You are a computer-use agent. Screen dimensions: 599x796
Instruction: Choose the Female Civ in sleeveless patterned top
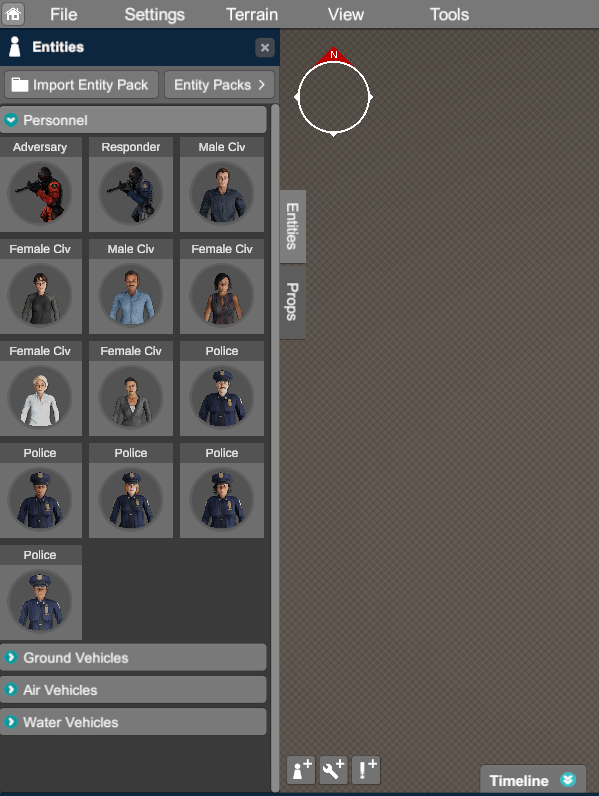click(222, 286)
